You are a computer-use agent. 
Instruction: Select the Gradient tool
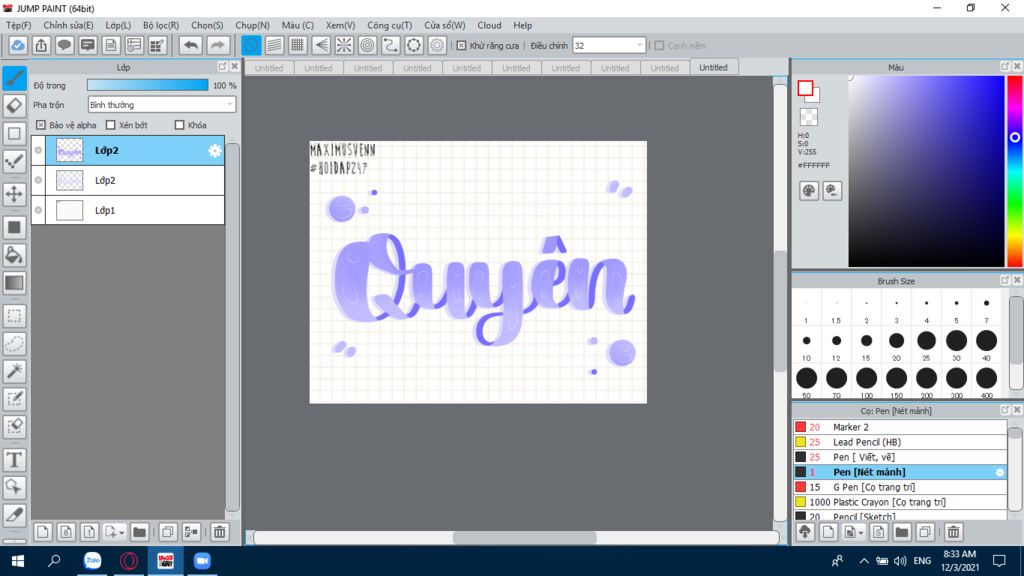pos(14,283)
